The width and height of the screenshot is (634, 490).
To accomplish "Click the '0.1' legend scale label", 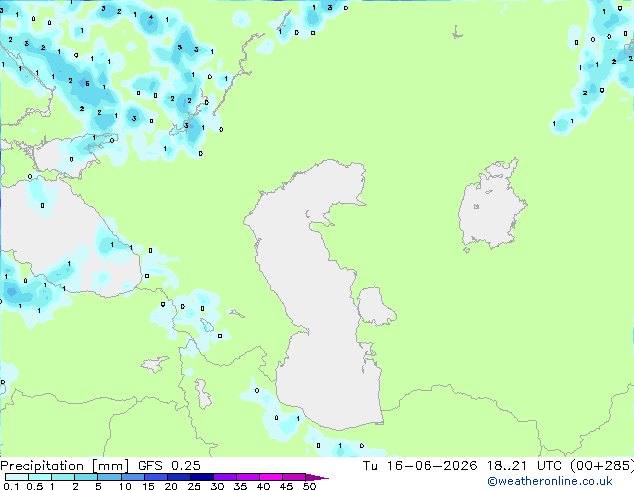I will 11,486.
